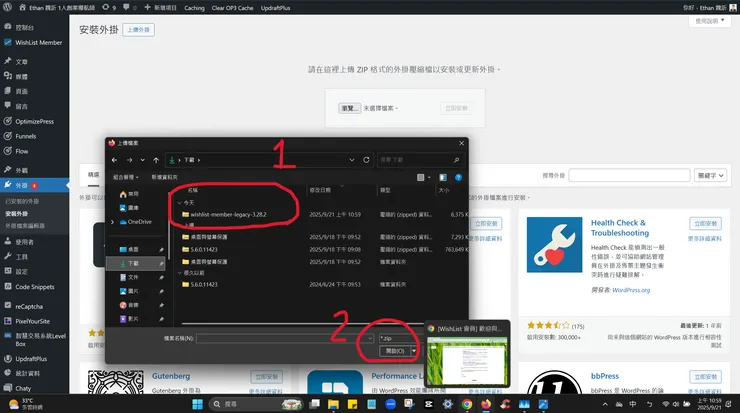Open File Explorer from taskbar
This screenshot has height=413, width=740.
tap(333, 404)
